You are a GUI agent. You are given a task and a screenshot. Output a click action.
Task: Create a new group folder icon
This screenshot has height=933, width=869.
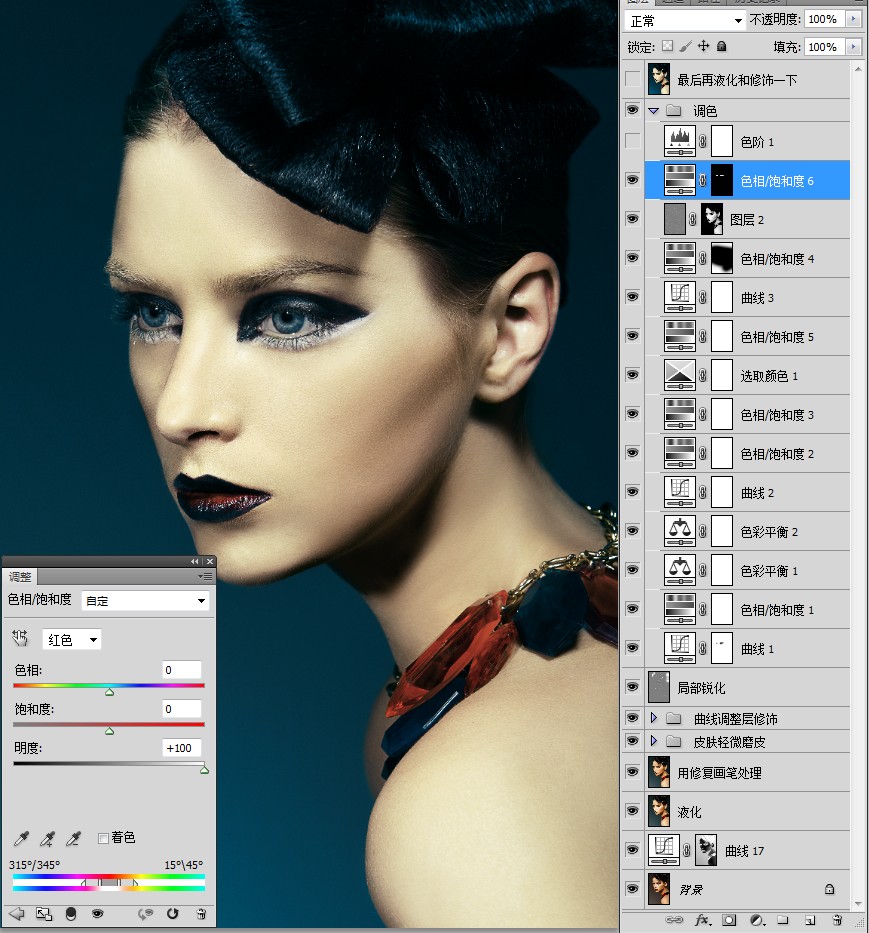(x=783, y=920)
